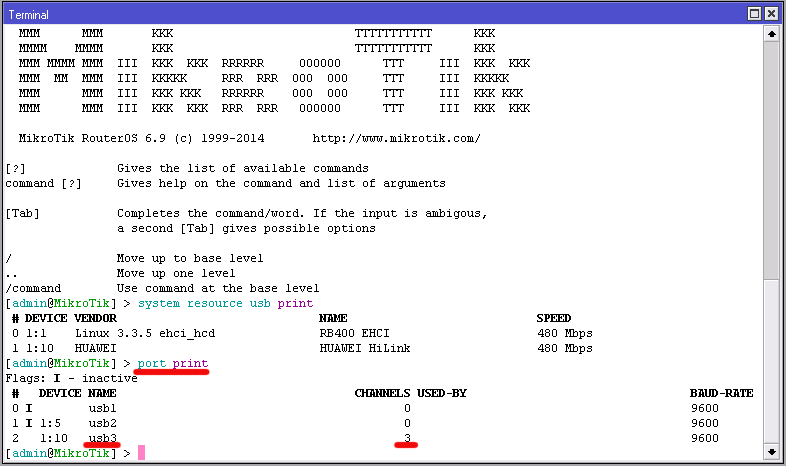This screenshot has height=466, width=786.
Task: Click the USED-BY column header
Action: click(x=442, y=393)
